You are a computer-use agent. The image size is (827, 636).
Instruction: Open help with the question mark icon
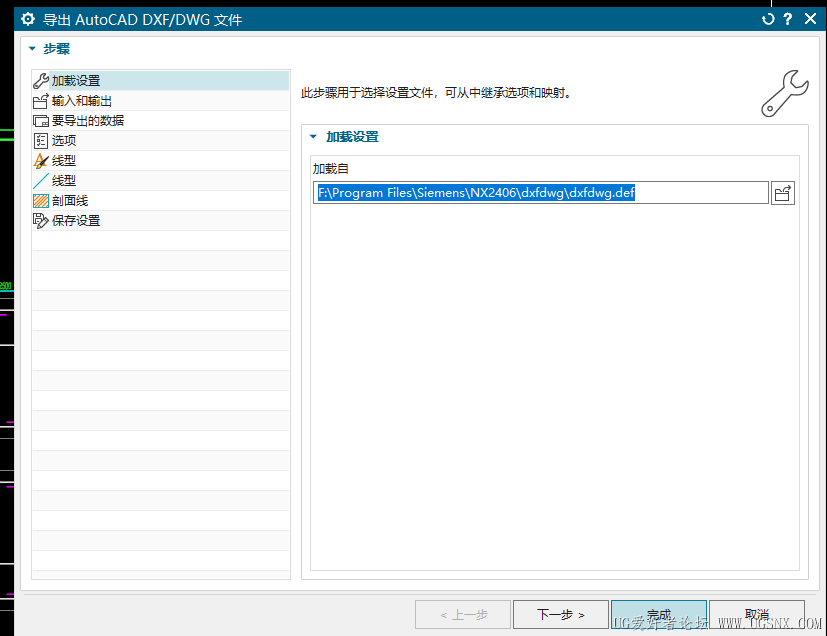[788, 19]
